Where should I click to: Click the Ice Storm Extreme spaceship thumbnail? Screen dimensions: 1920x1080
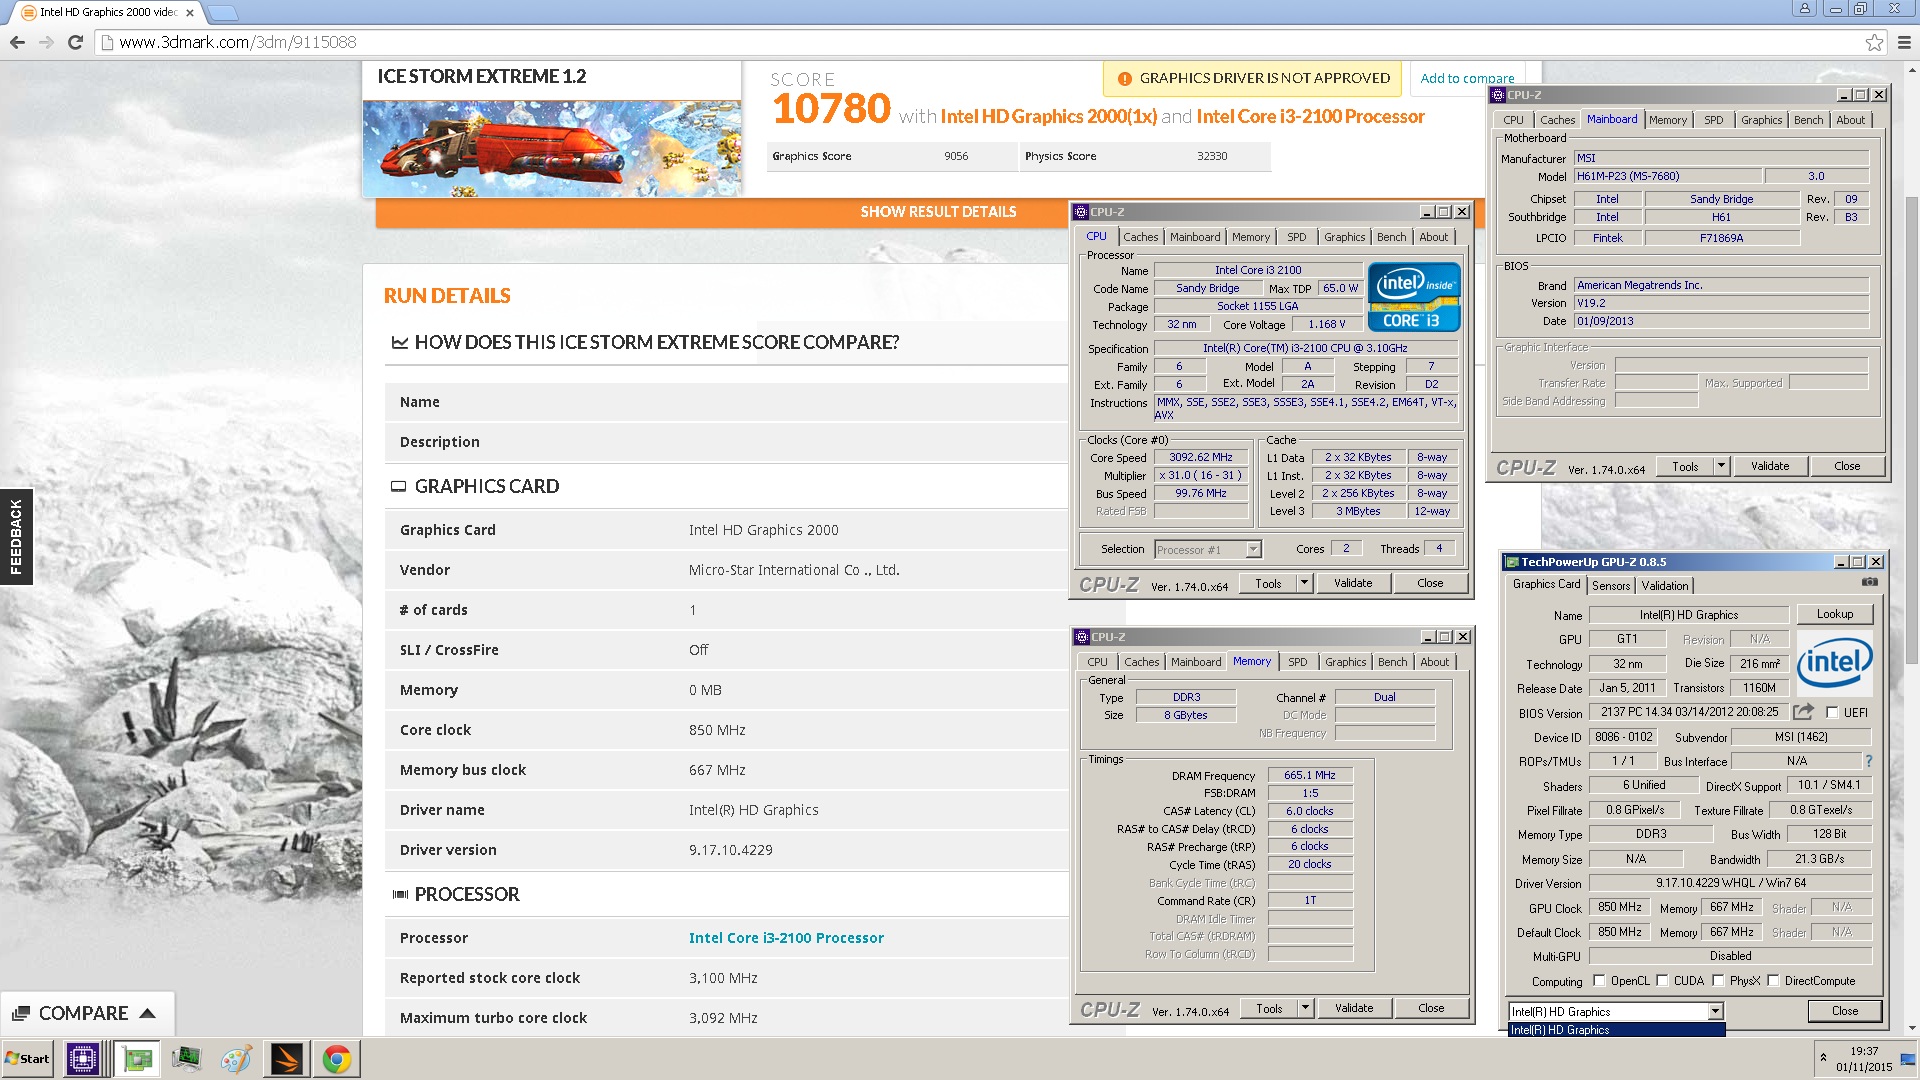point(552,148)
